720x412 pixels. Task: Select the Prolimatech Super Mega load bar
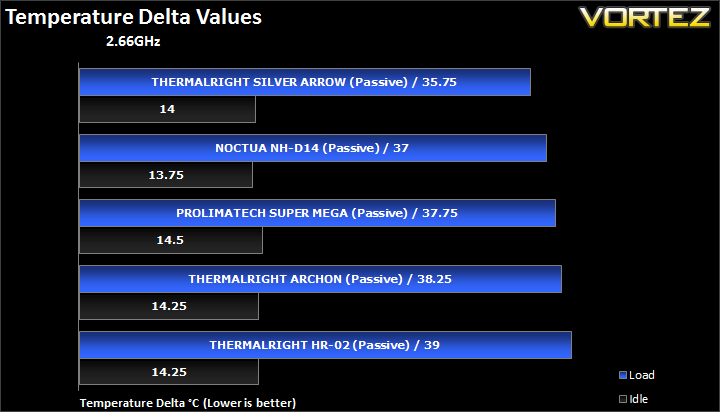coord(317,213)
